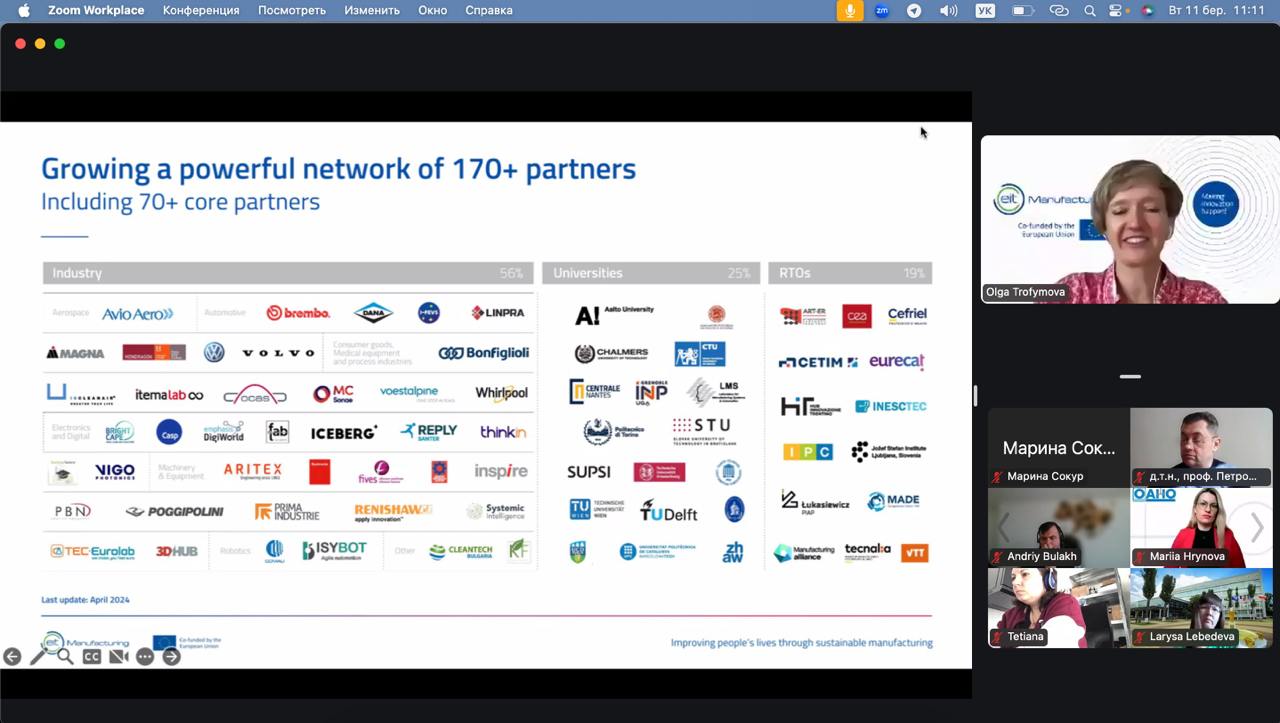Click muted mic icon on Andriy Bulakh tile

[998, 557]
